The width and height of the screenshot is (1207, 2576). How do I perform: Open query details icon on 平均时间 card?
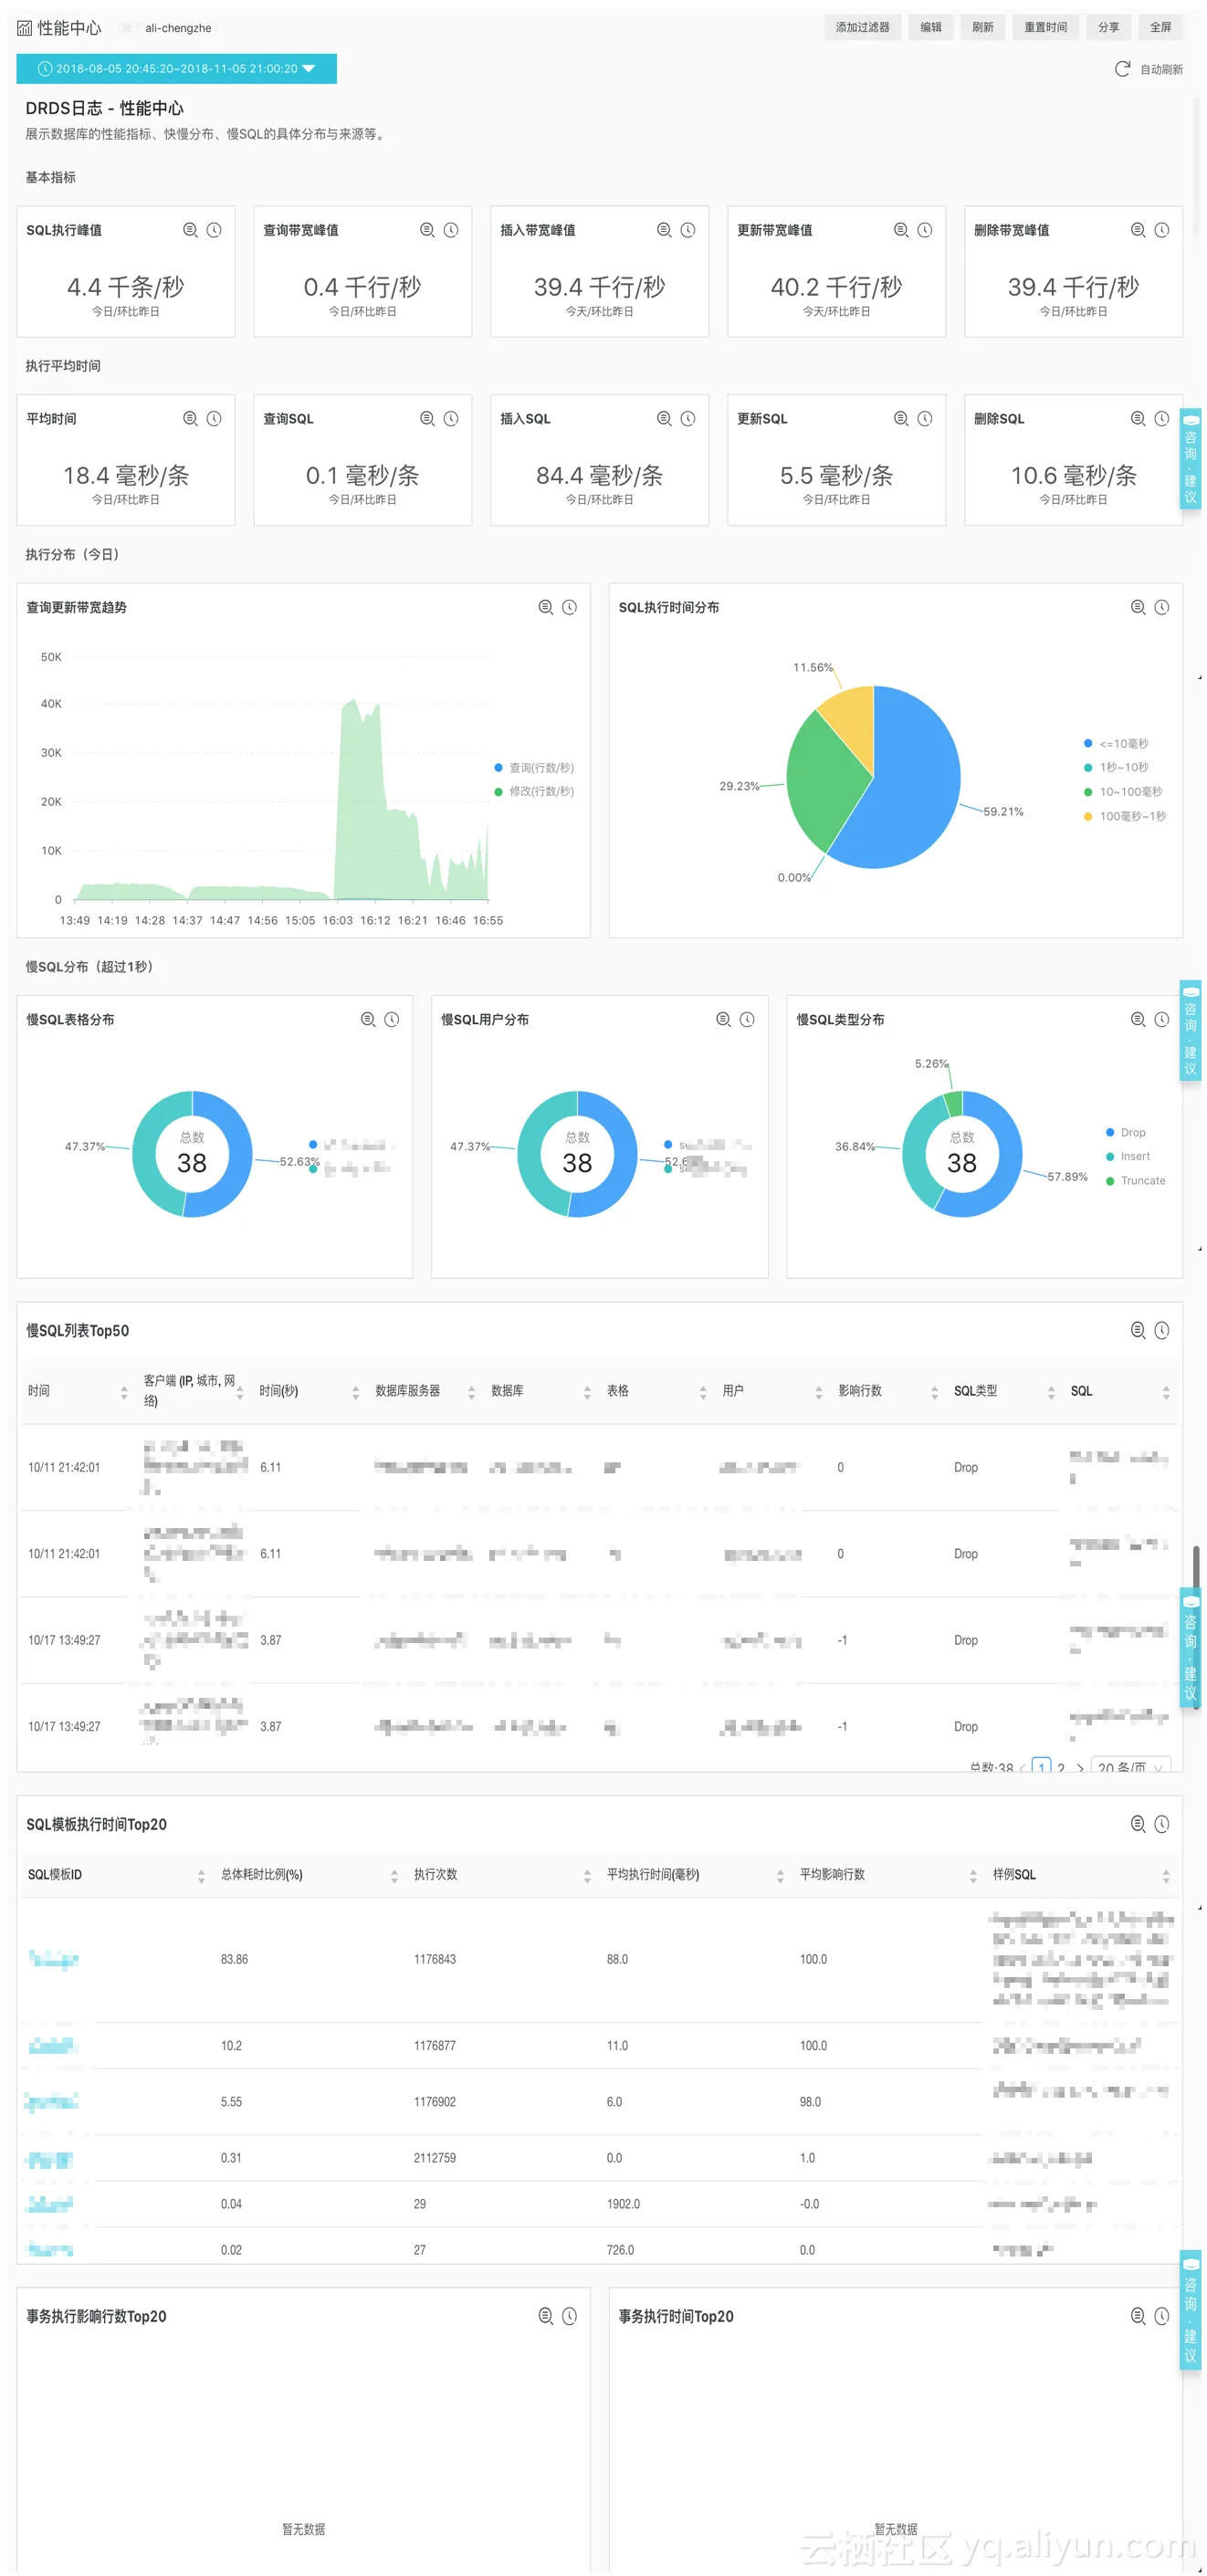[190, 419]
